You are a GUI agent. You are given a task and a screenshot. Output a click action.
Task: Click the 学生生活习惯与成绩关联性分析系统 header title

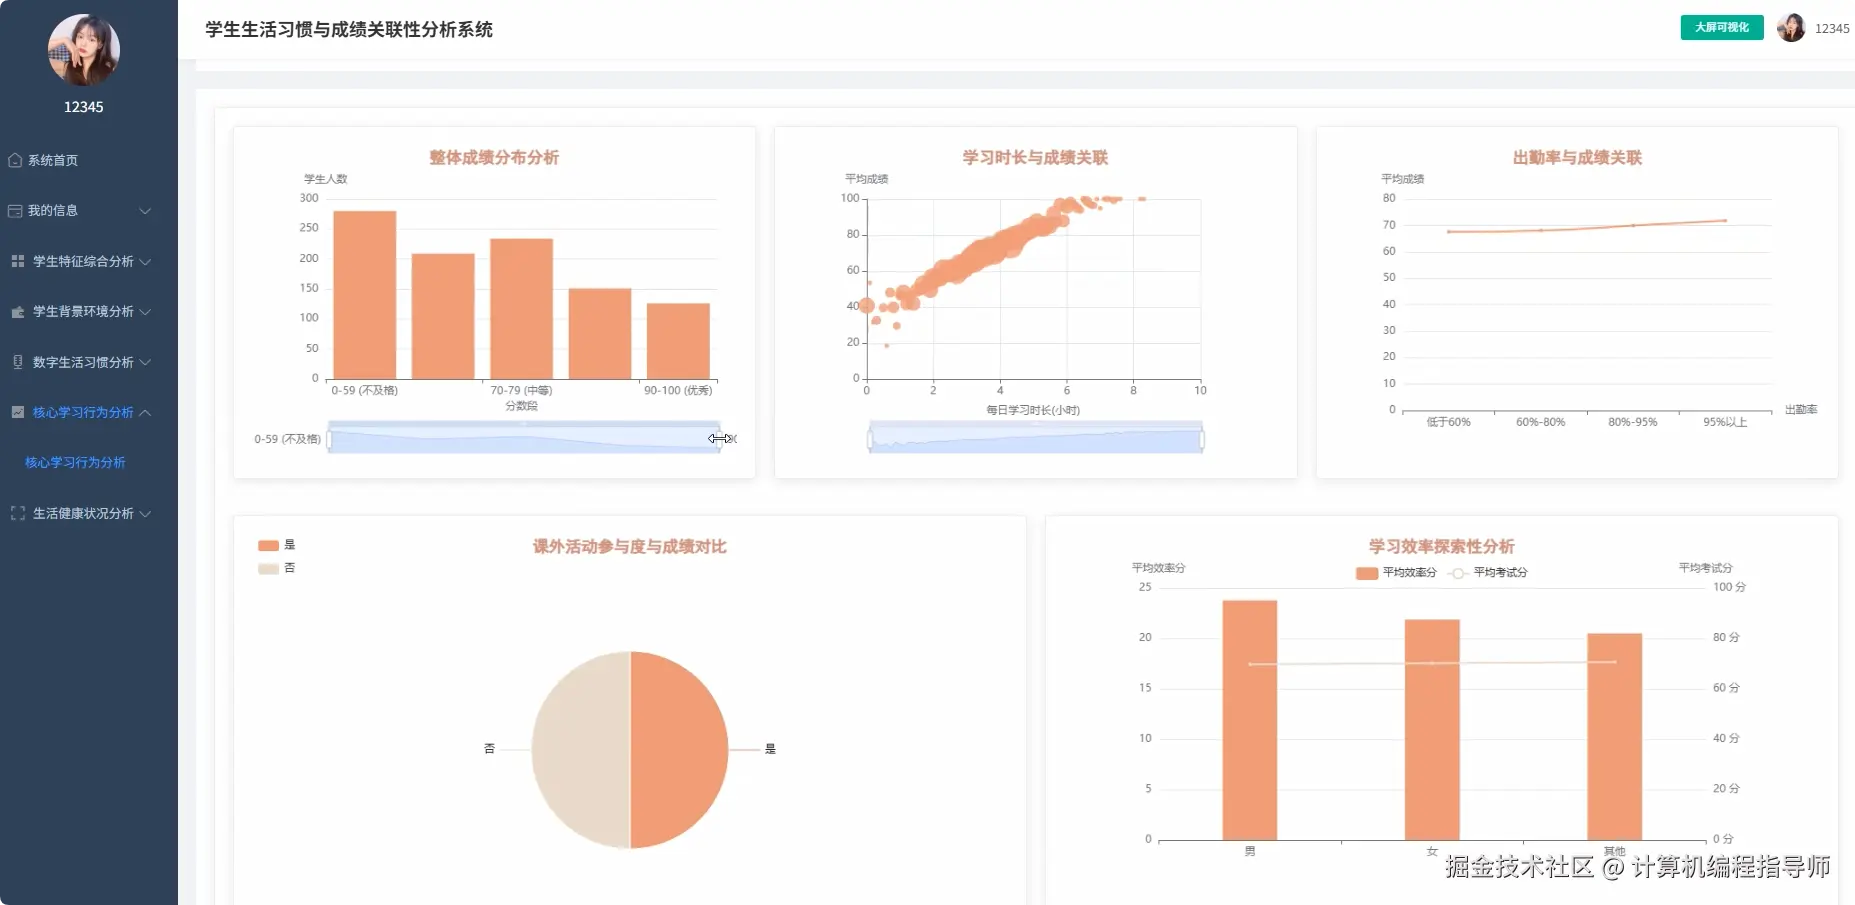pyautogui.click(x=349, y=30)
